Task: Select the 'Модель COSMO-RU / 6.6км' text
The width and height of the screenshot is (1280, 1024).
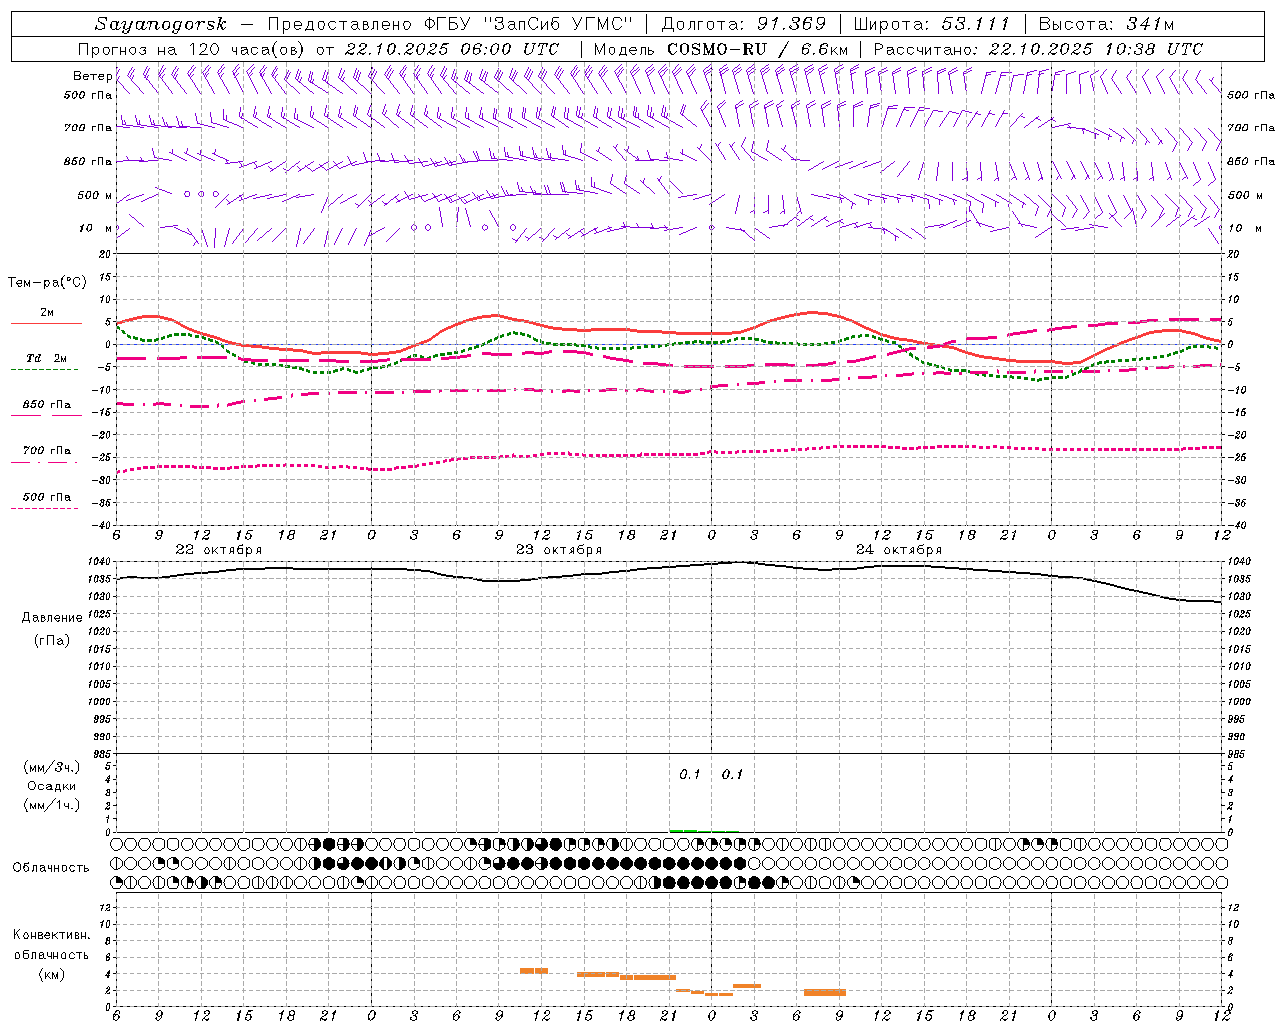Action: click(720, 49)
